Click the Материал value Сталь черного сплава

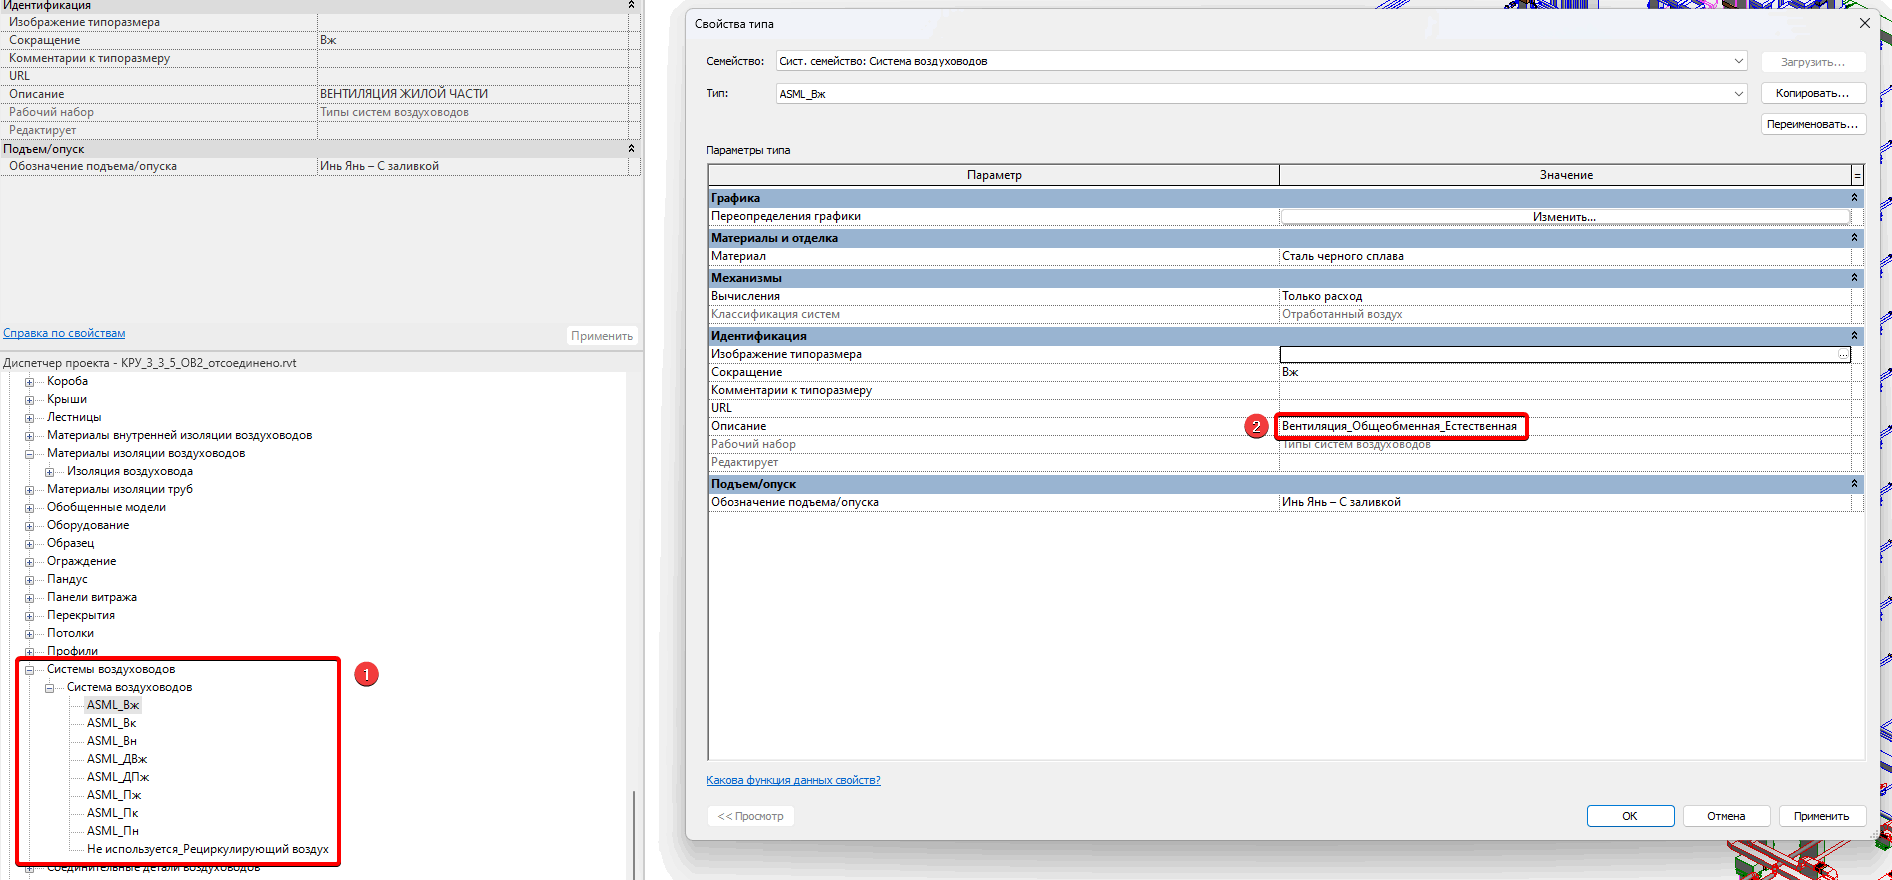point(1565,256)
